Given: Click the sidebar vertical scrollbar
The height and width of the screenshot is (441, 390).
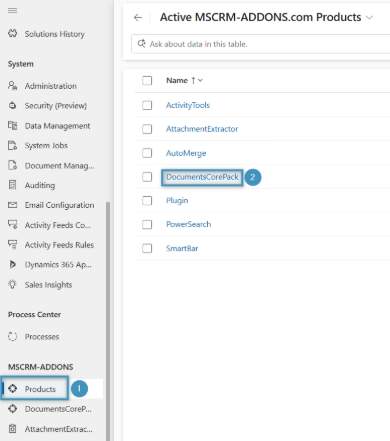Looking at the screenshot, I should coord(108,321).
